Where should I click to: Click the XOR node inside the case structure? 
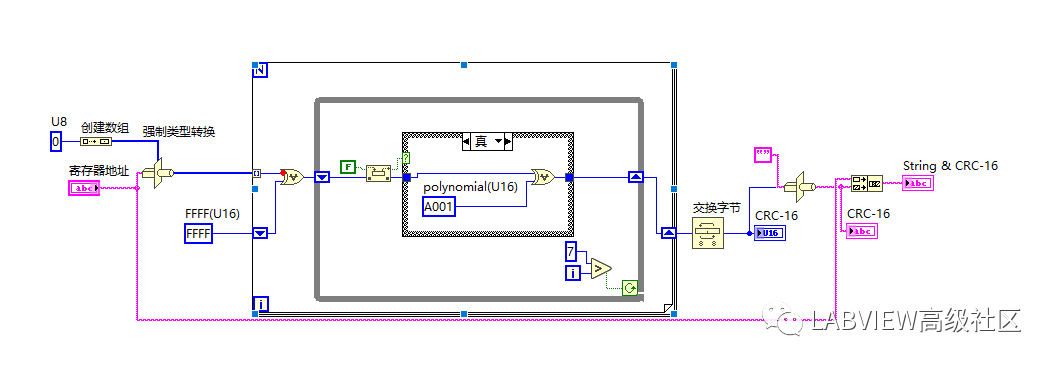pyautogui.click(x=543, y=178)
